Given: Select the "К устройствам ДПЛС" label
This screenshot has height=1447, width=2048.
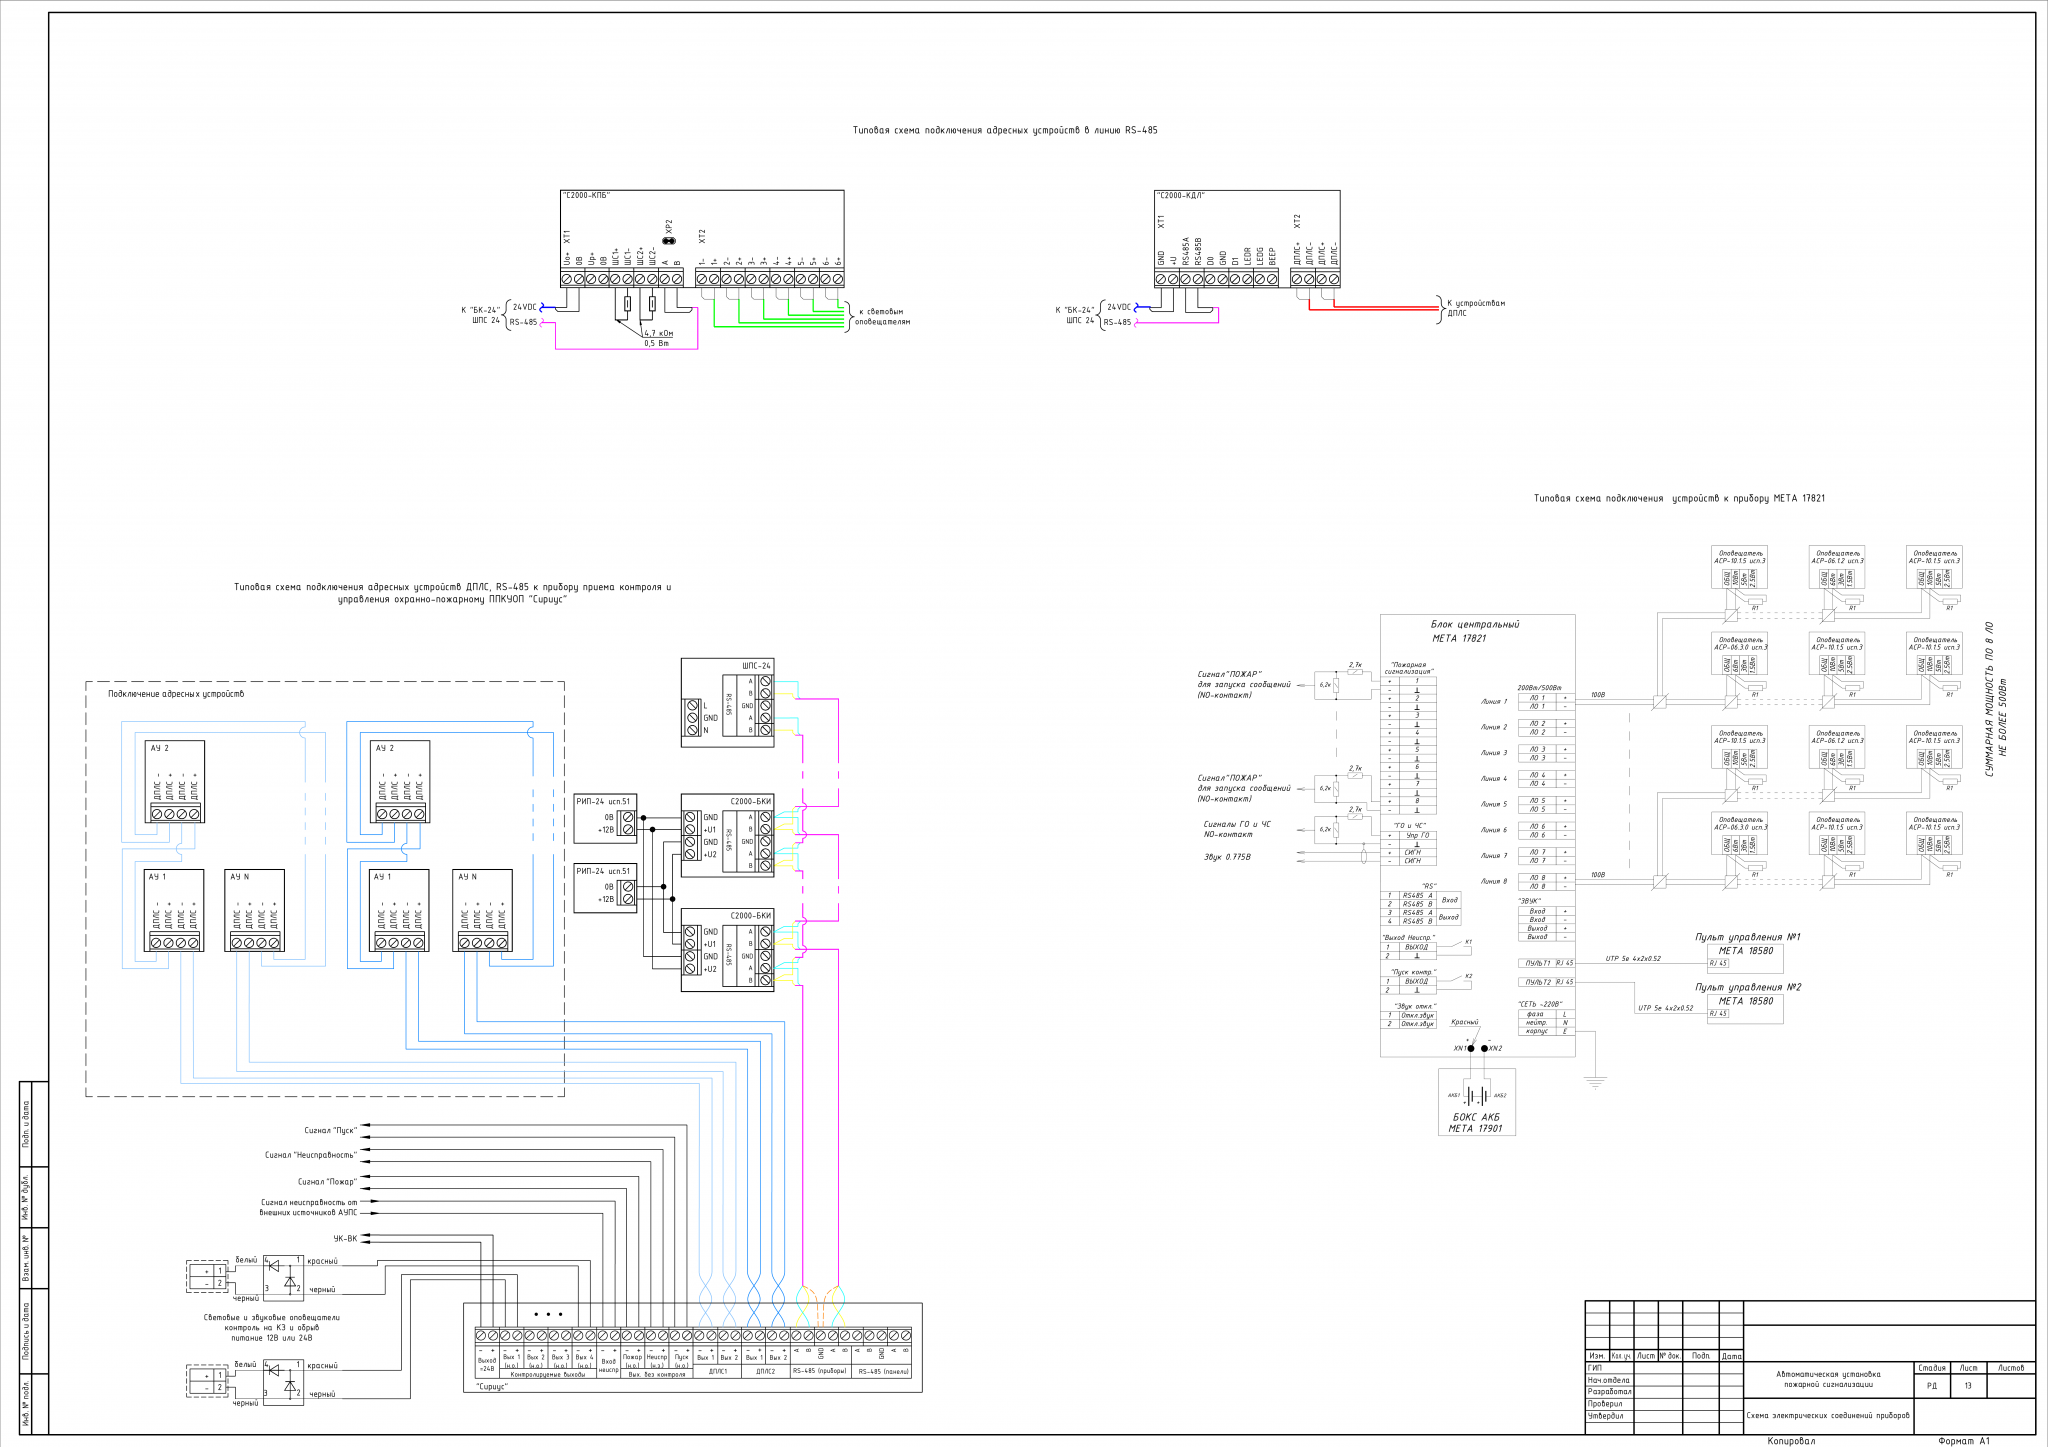Looking at the screenshot, I should [x=1475, y=308].
